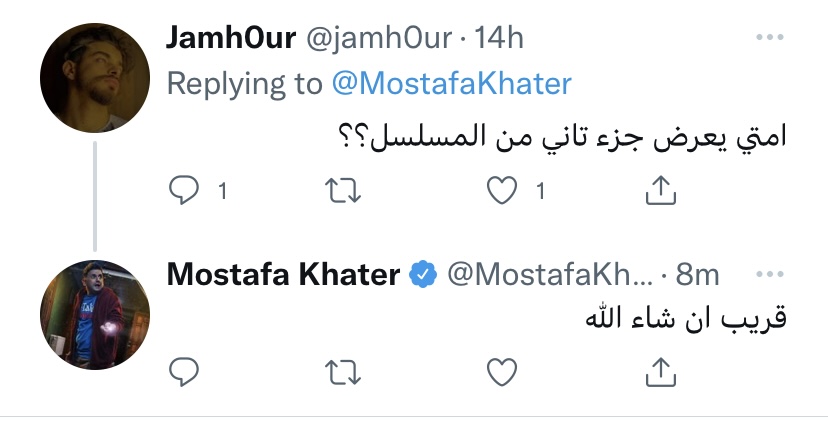
Task: Open the 8m timestamp of Mostafa's reply
Action: click(x=697, y=274)
